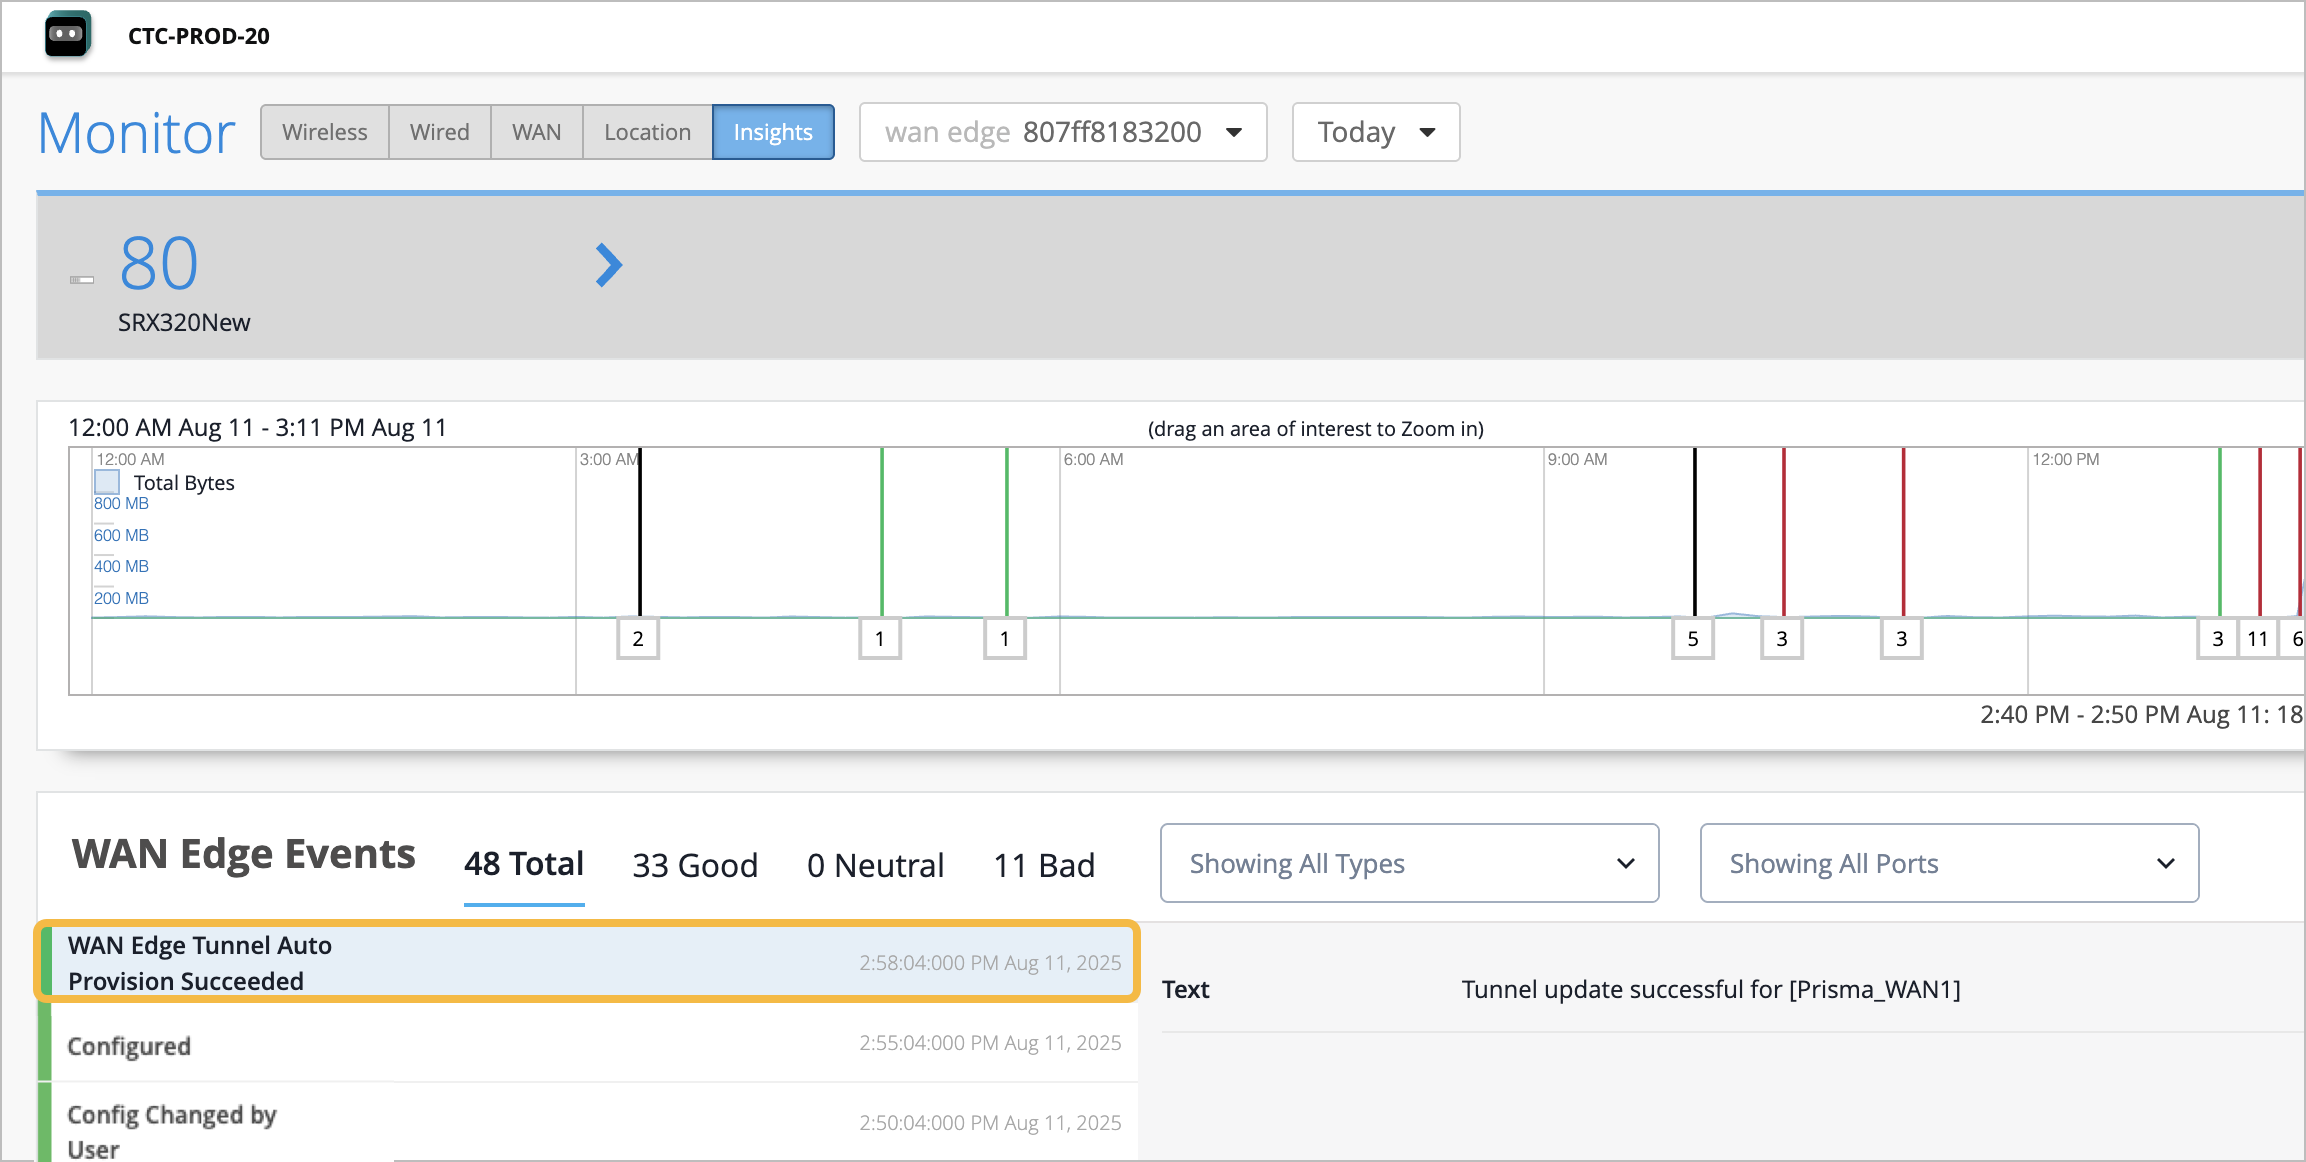
Task: Switch to the WAN tab
Action: coord(536,132)
